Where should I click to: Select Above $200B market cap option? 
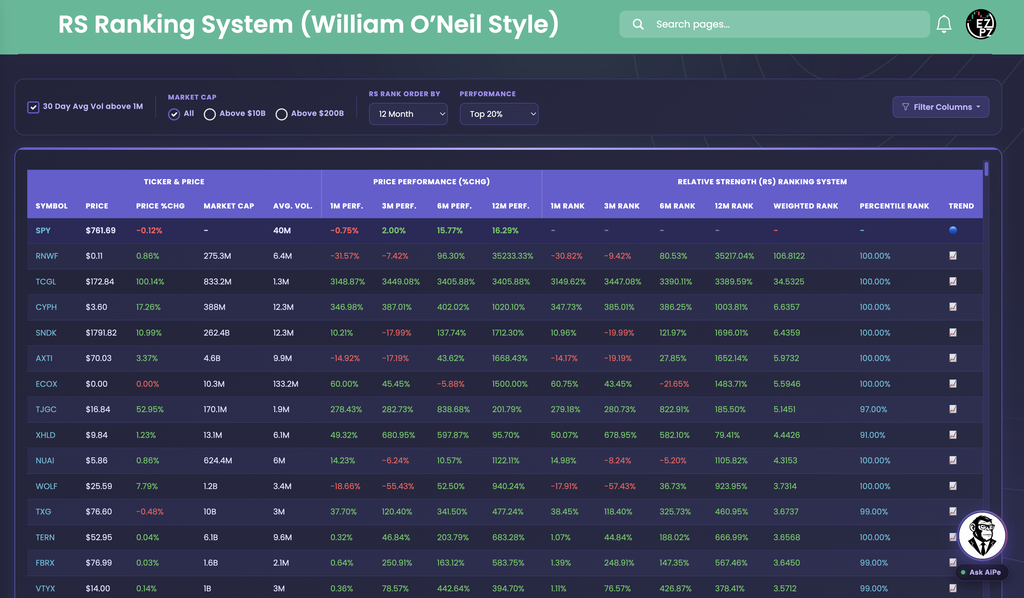[281, 114]
